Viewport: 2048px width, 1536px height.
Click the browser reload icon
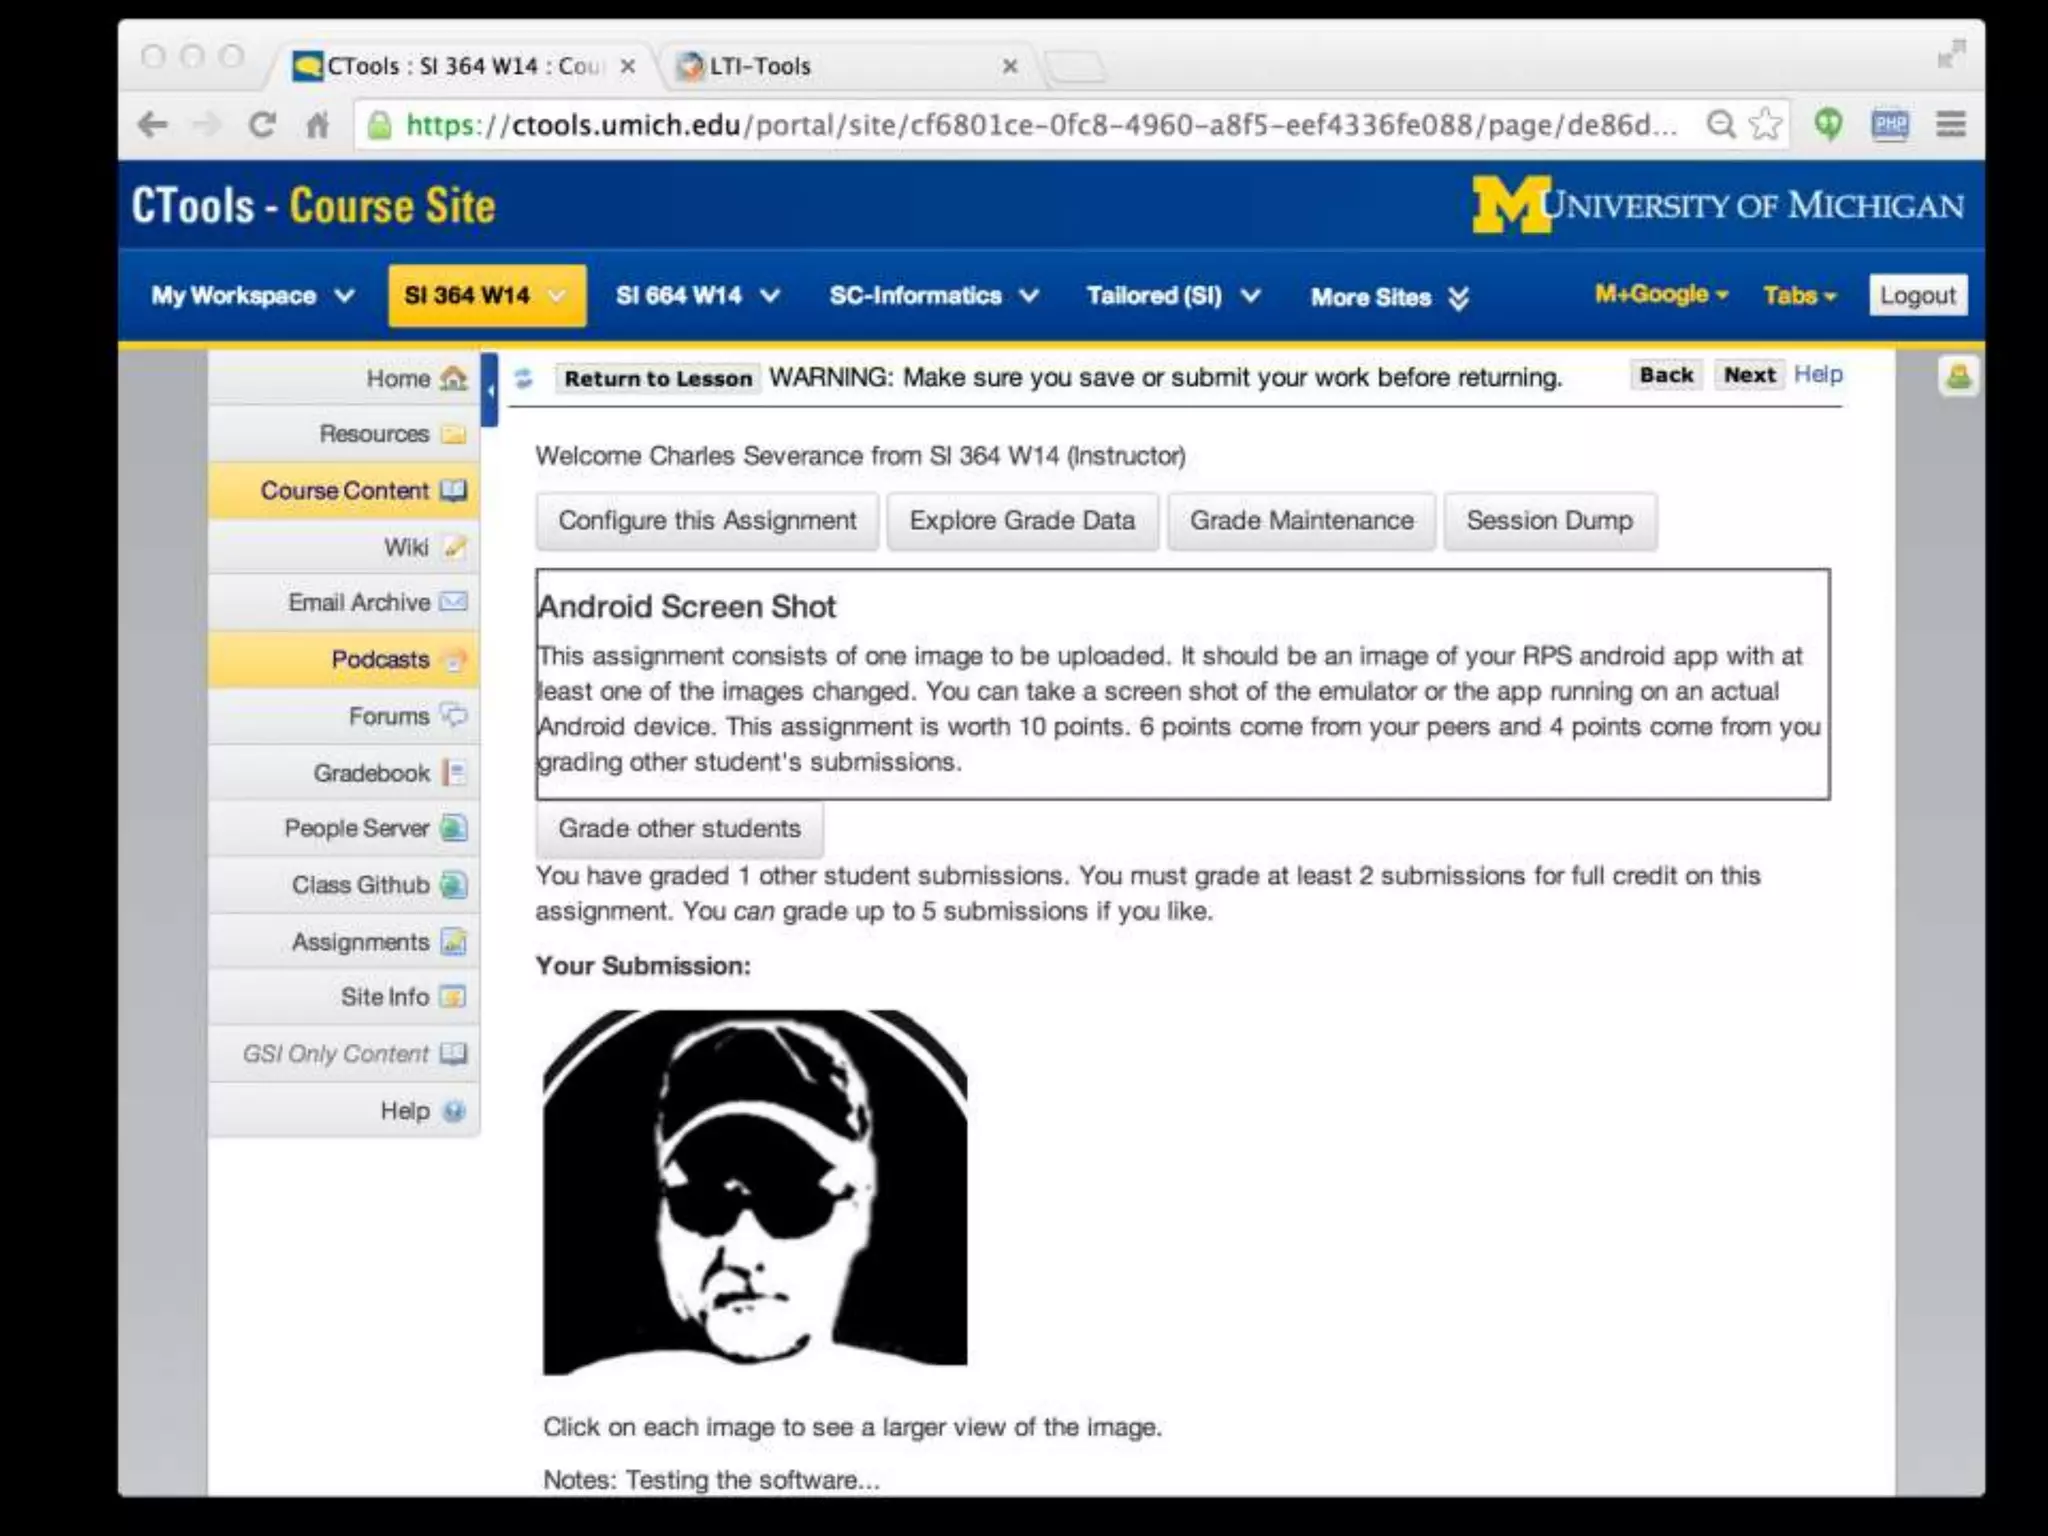point(262,125)
